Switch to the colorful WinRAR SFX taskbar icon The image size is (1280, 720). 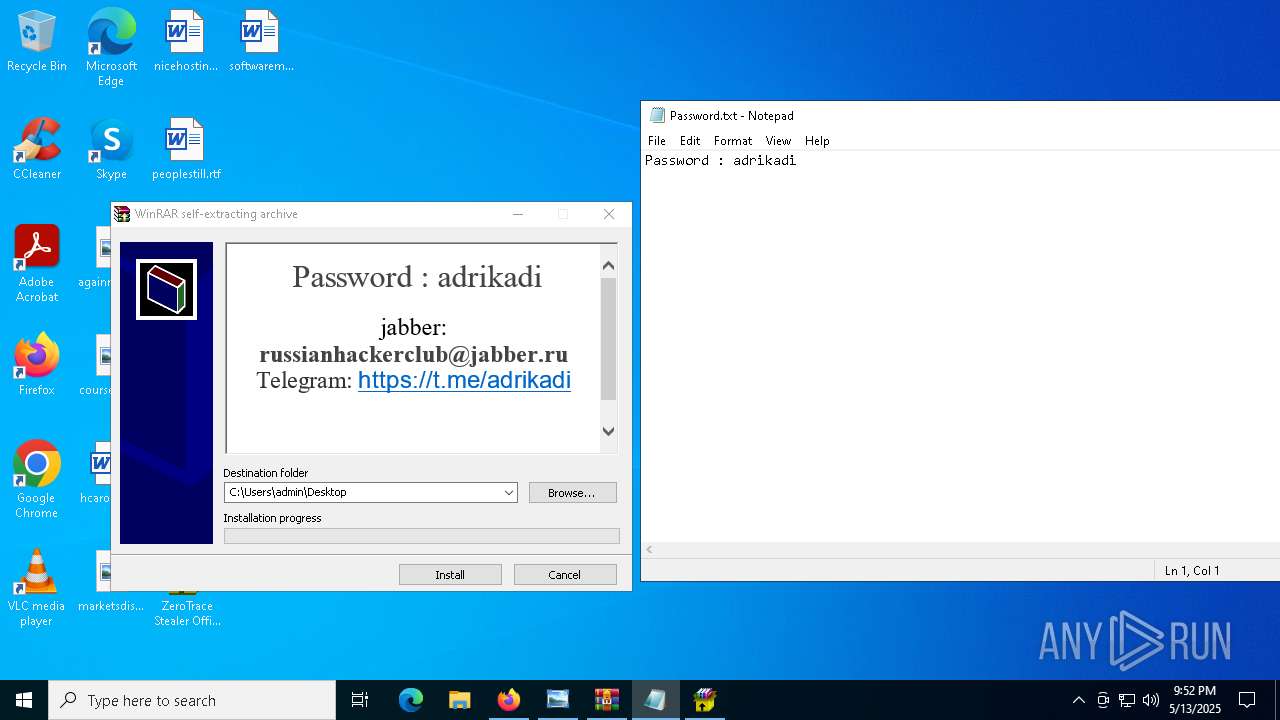click(x=704, y=700)
